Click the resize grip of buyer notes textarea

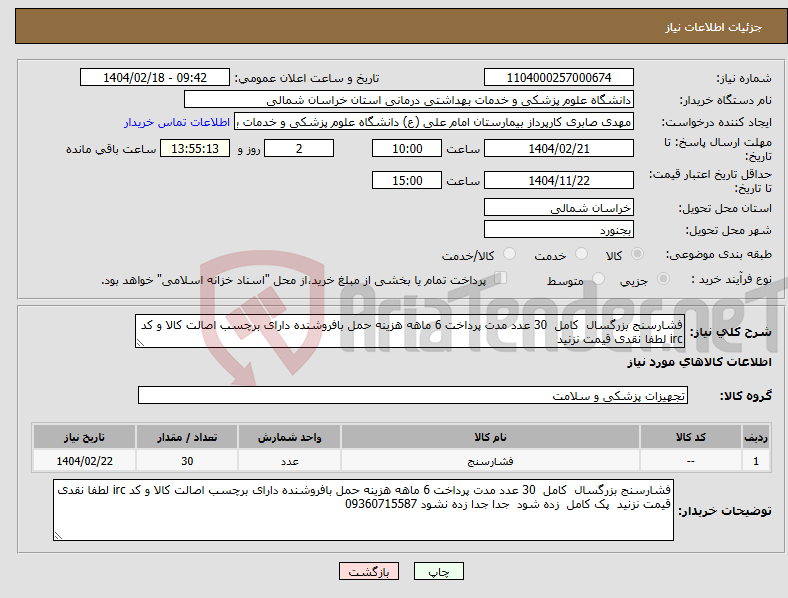[58, 536]
